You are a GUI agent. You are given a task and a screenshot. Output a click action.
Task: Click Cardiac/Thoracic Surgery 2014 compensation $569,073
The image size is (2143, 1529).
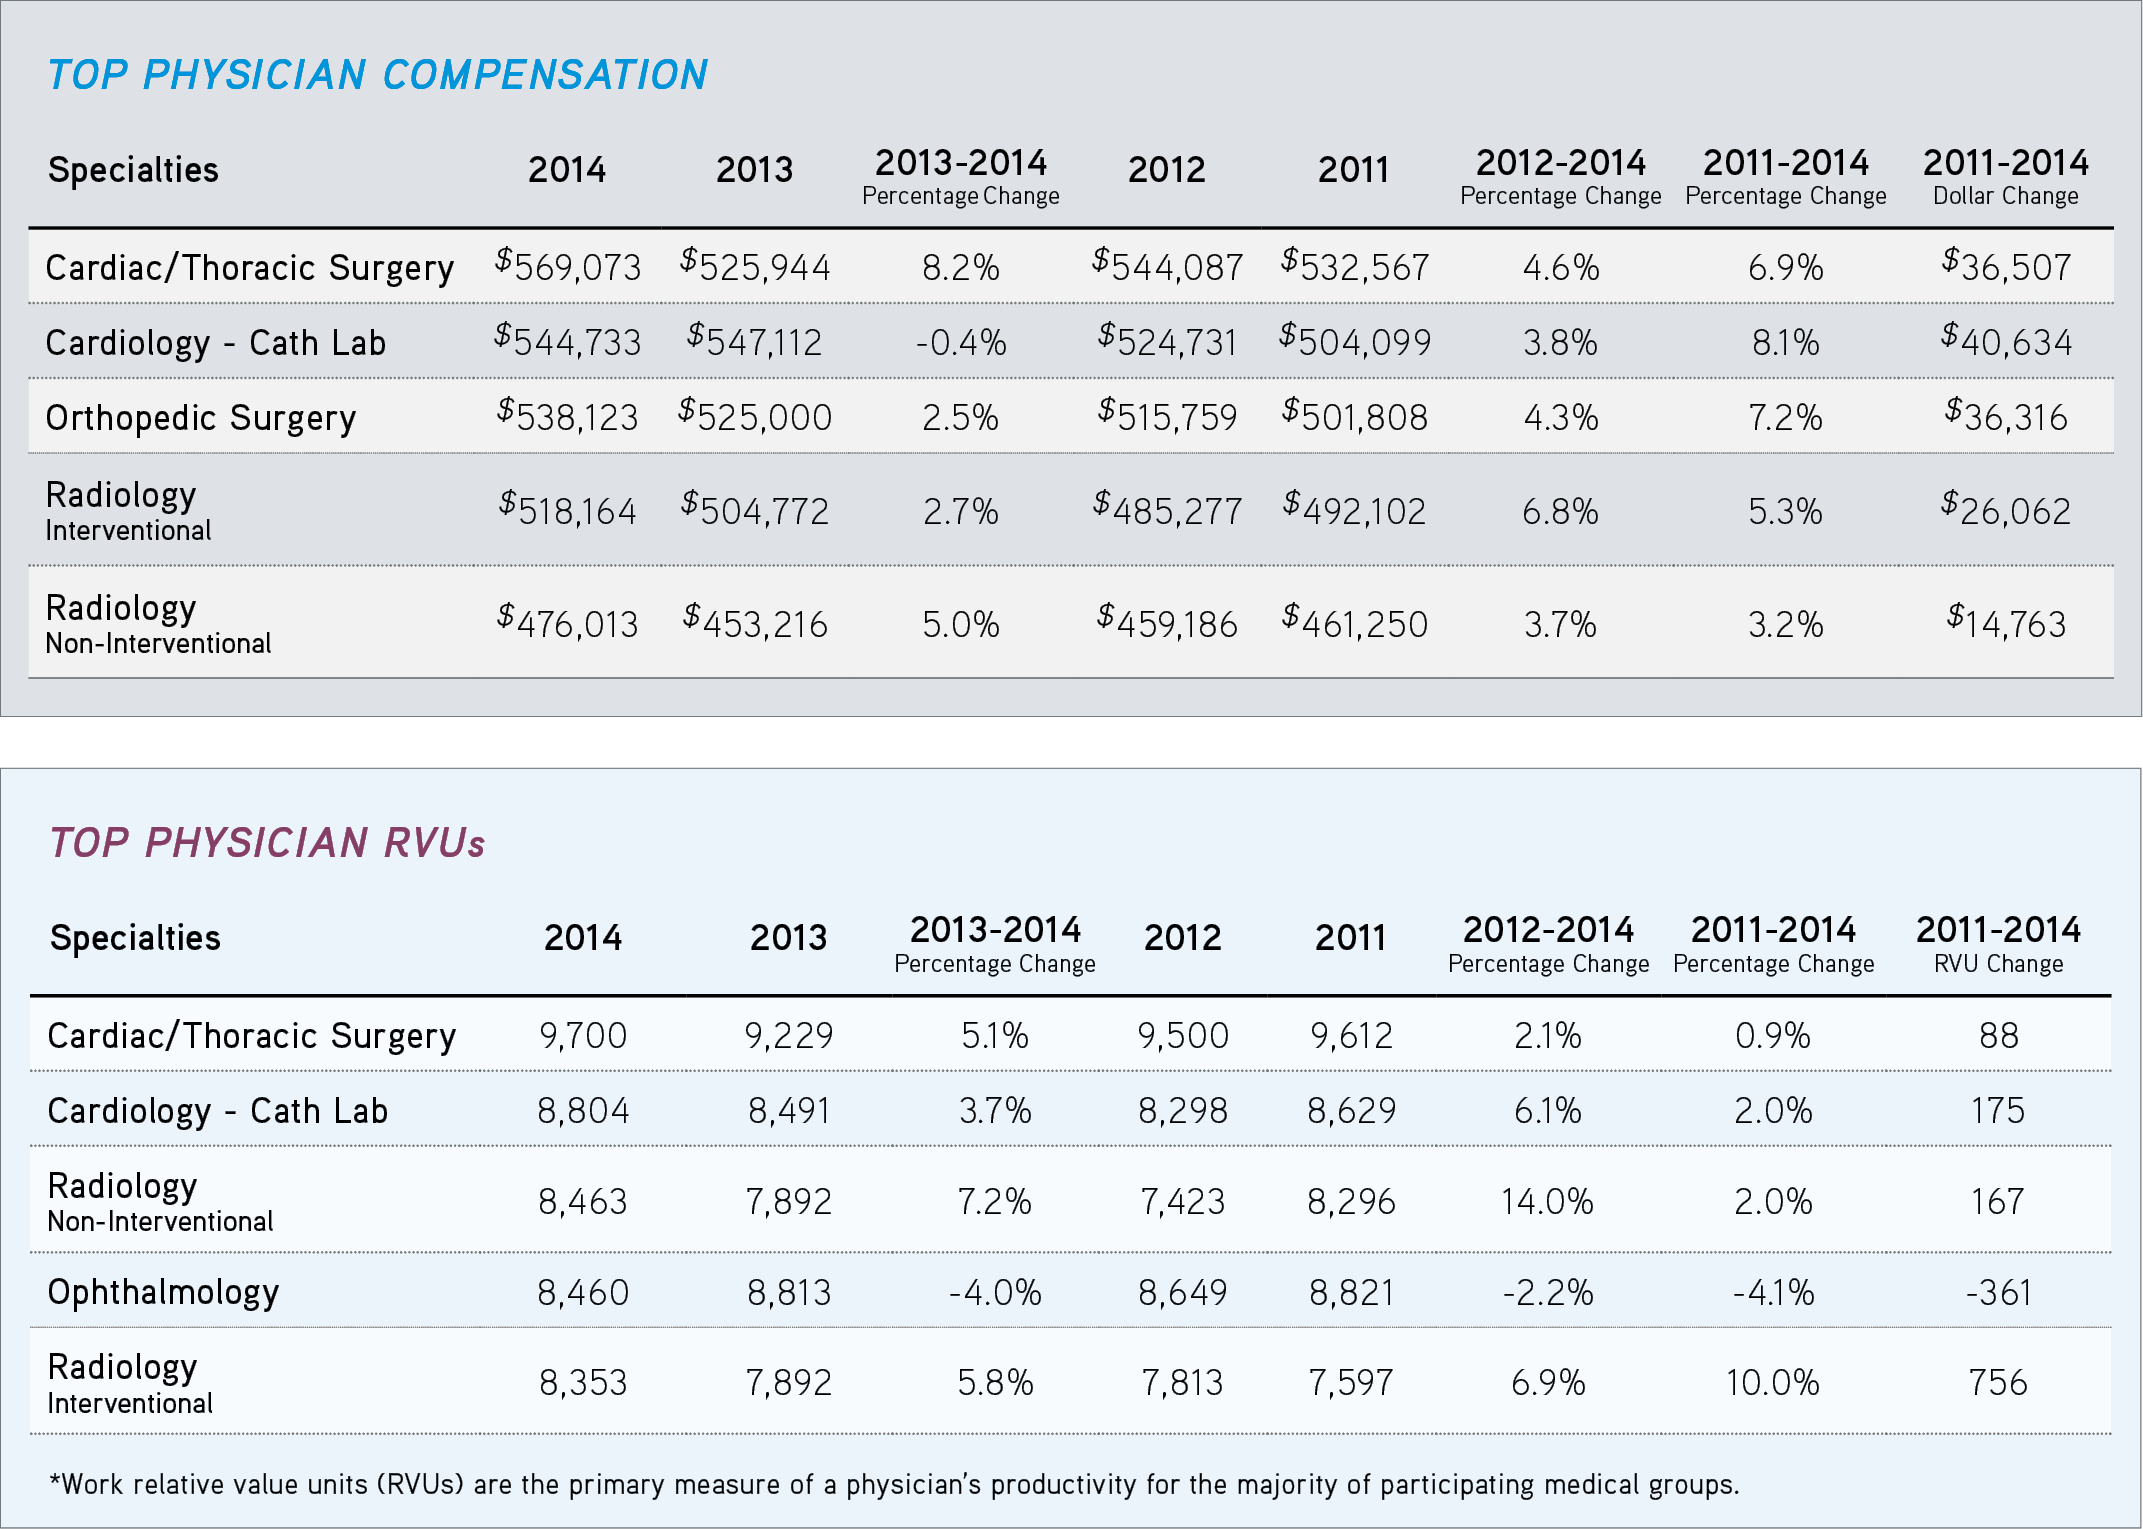(568, 267)
